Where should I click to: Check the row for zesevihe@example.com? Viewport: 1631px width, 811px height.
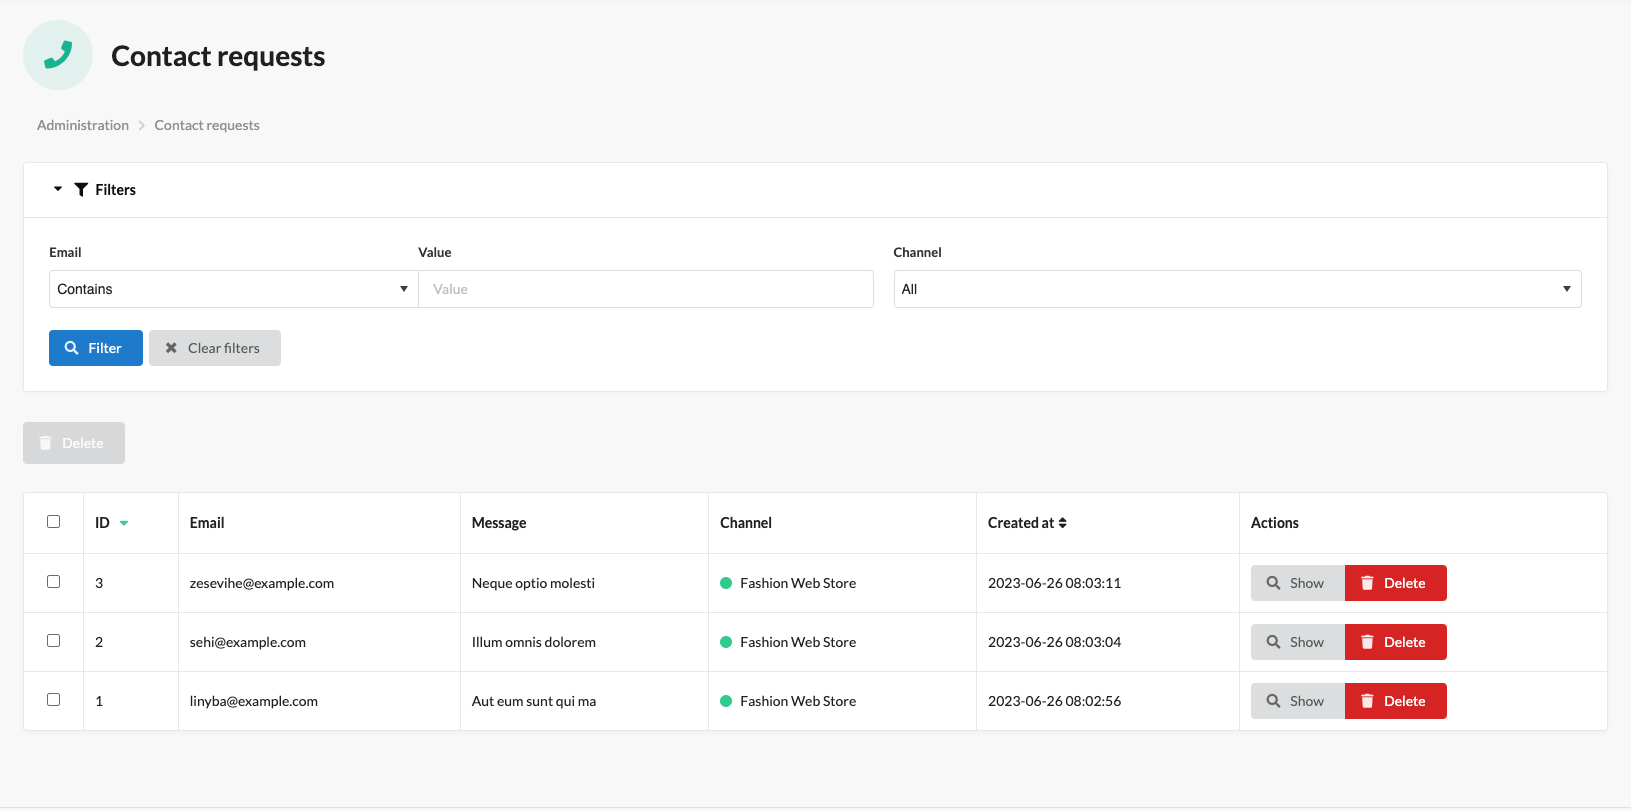[x=54, y=582]
